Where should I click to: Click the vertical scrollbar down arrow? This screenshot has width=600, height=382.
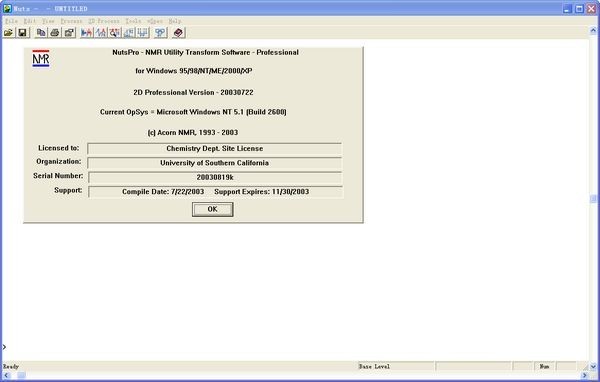[x=593, y=367]
